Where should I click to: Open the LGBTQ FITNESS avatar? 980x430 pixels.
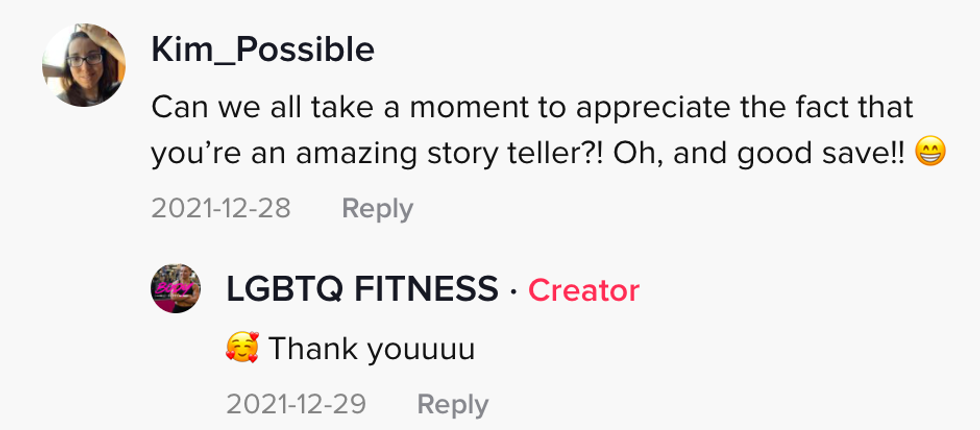pos(175,290)
